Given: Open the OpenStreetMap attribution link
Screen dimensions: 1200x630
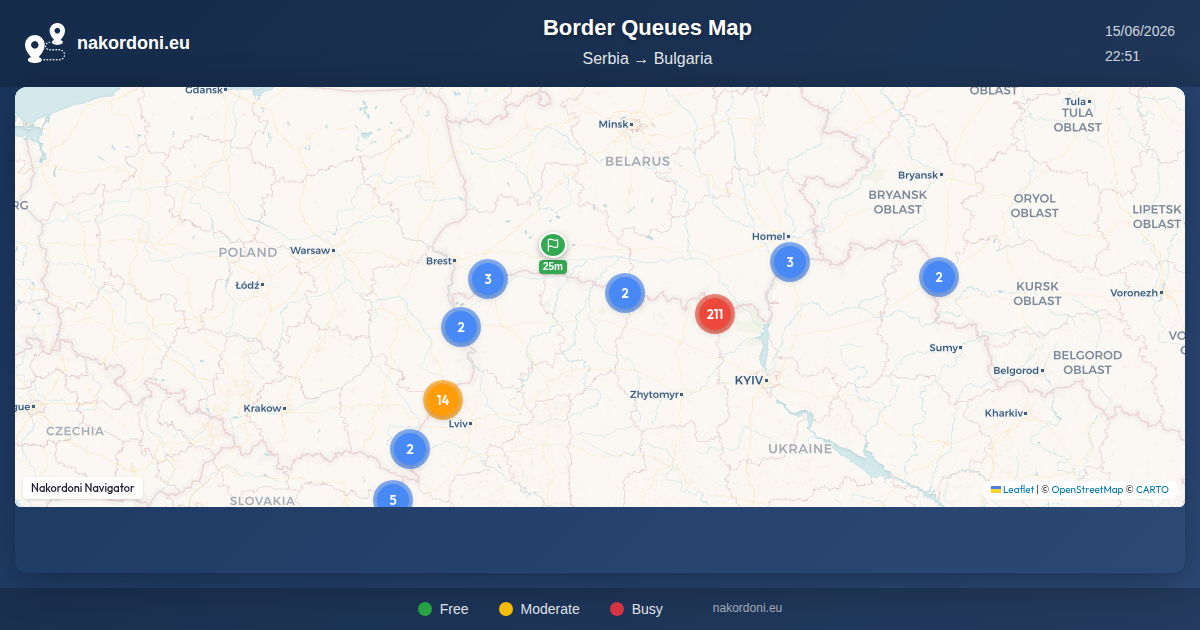Looking at the screenshot, I should click(x=1087, y=490).
